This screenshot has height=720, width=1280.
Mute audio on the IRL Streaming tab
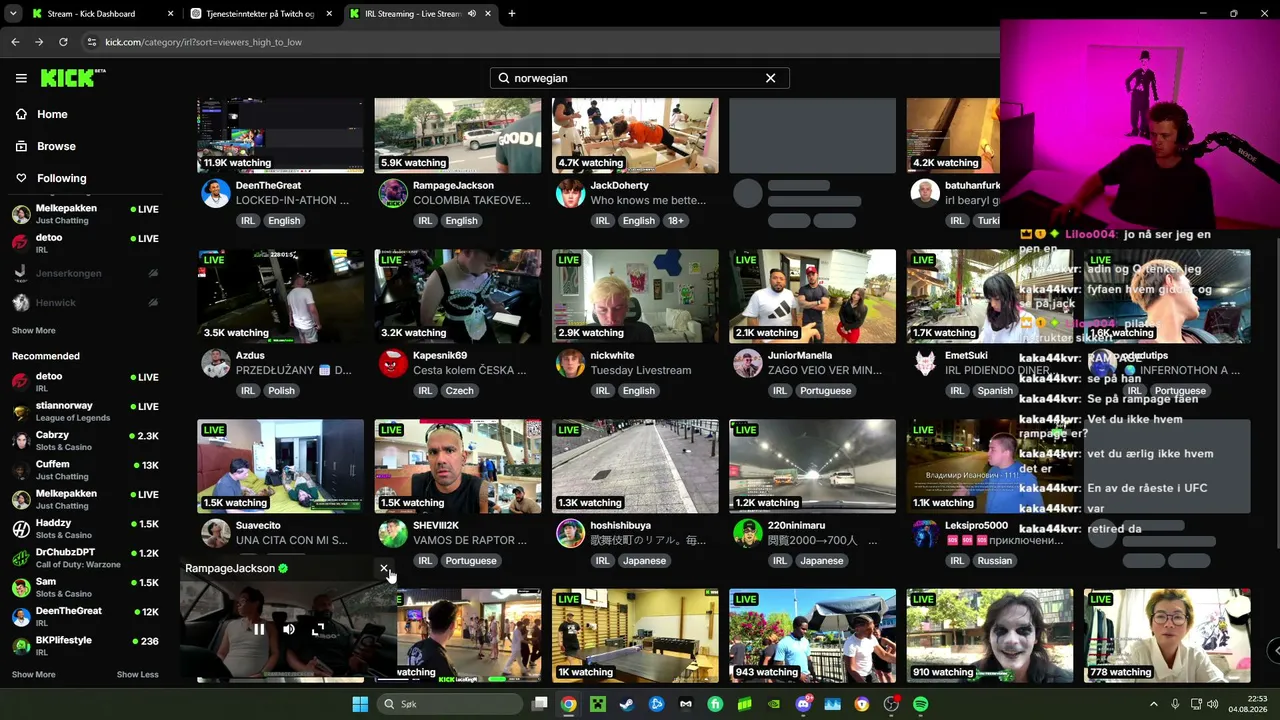coord(471,14)
